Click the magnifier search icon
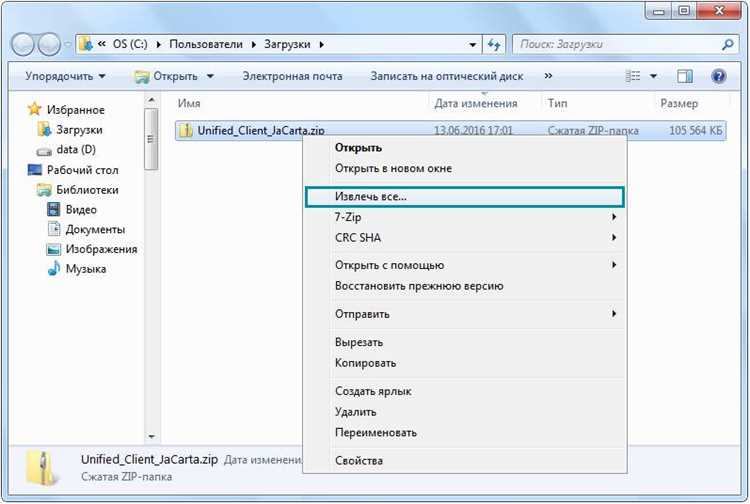The height and width of the screenshot is (504, 750). coord(727,45)
